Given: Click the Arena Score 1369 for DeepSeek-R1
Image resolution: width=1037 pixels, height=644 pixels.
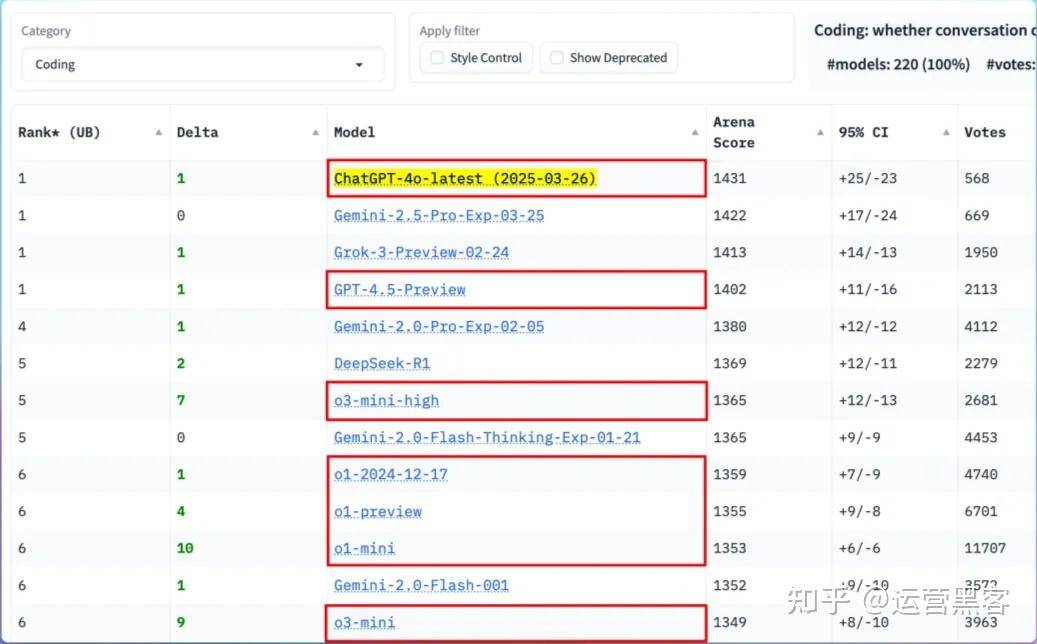Looking at the screenshot, I should 729,364.
